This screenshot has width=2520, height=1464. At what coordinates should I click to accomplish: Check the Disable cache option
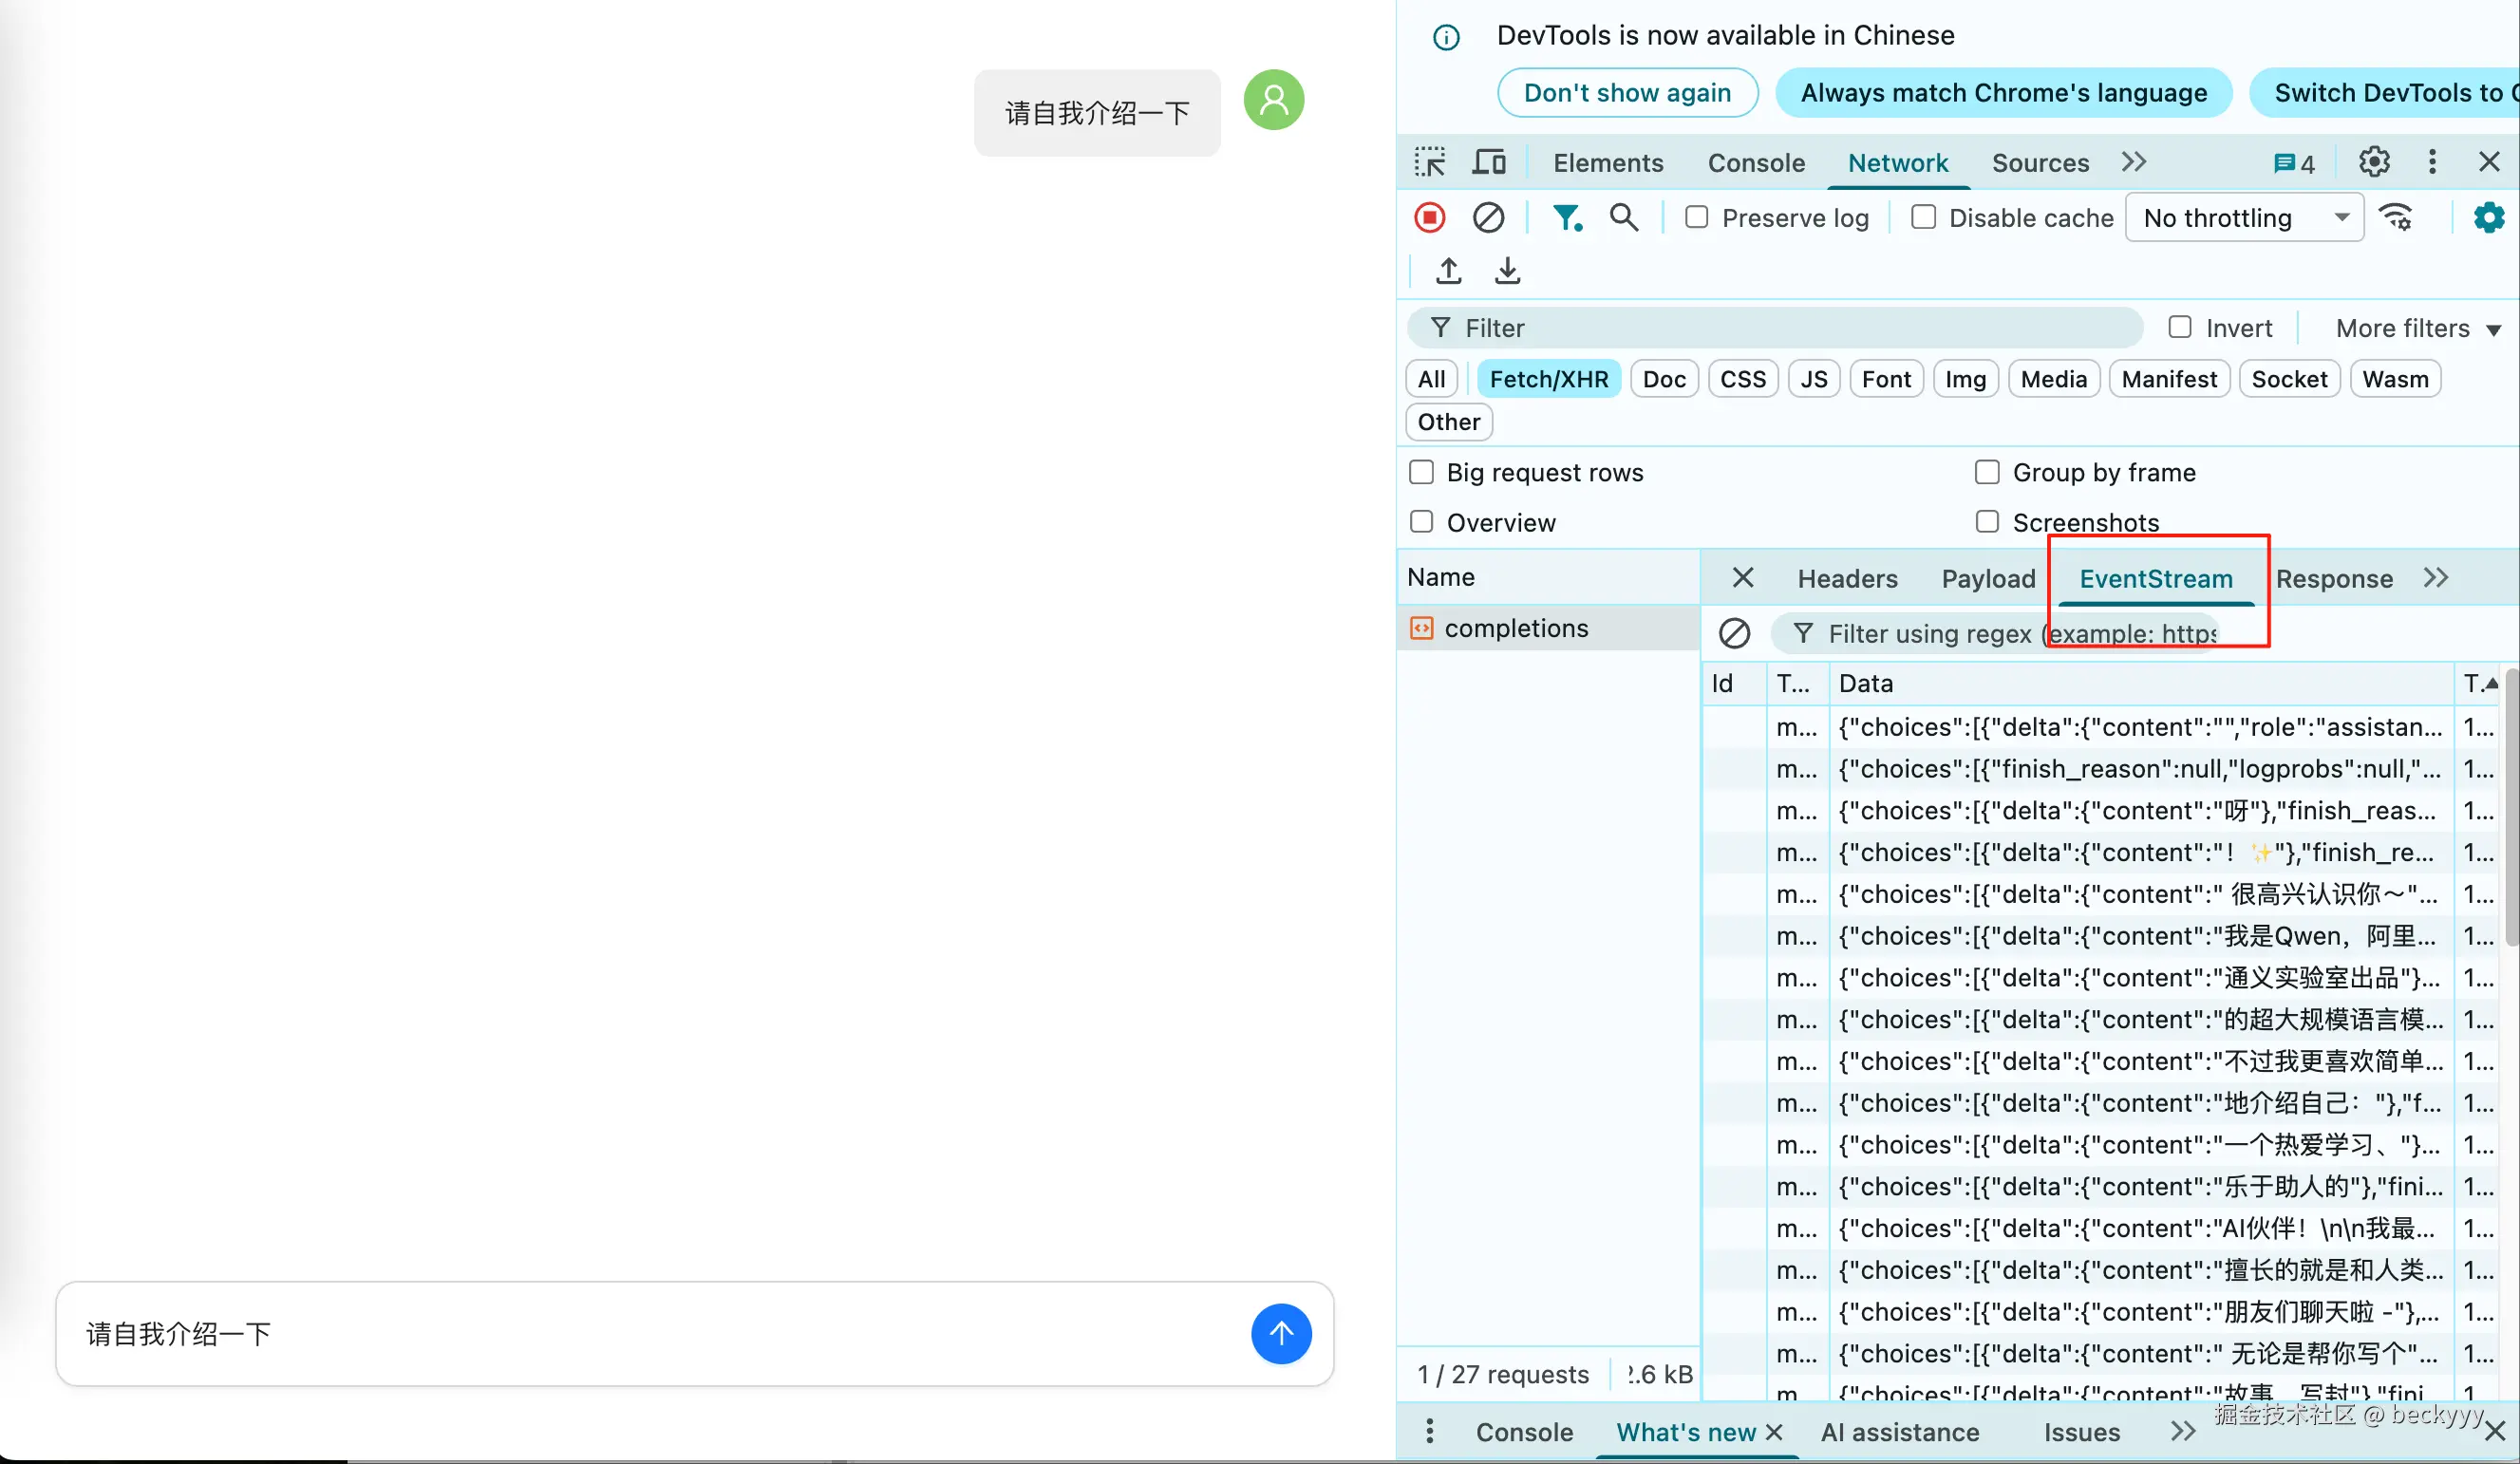coord(1923,217)
